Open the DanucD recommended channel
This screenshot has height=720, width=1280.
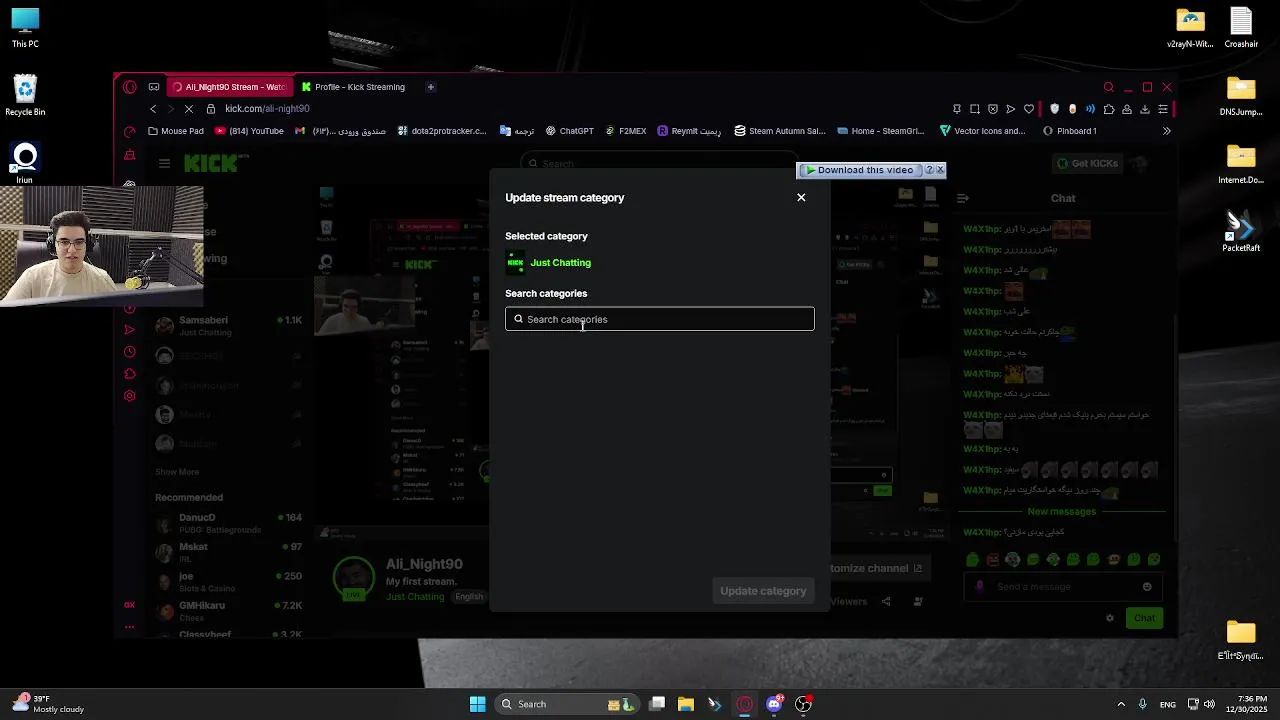click(x=230, y=523)
